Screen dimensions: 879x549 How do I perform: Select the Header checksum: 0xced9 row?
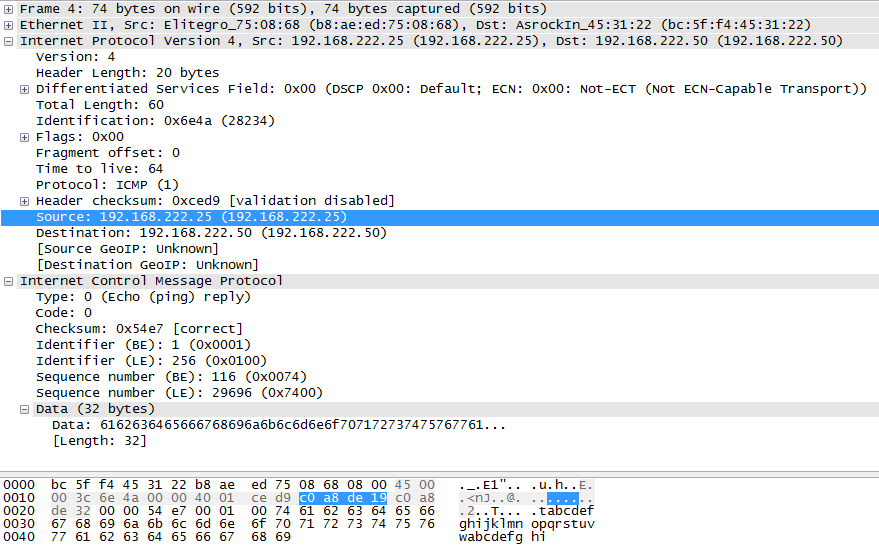215,201
